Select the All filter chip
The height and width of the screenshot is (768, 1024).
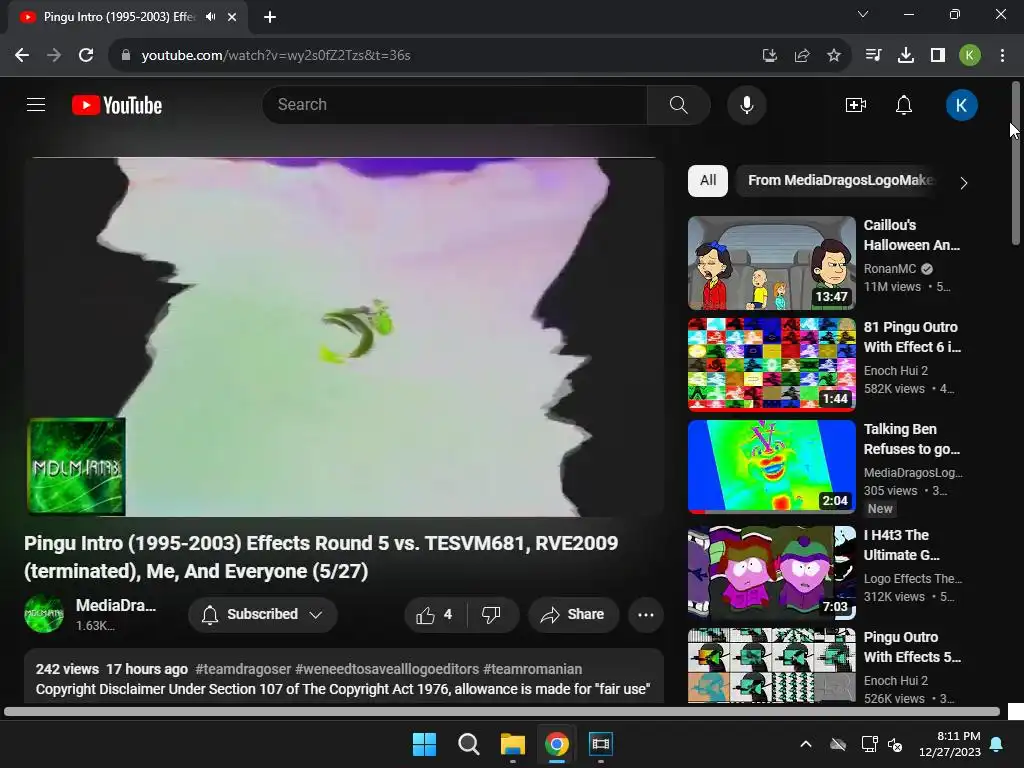[708, 180]
